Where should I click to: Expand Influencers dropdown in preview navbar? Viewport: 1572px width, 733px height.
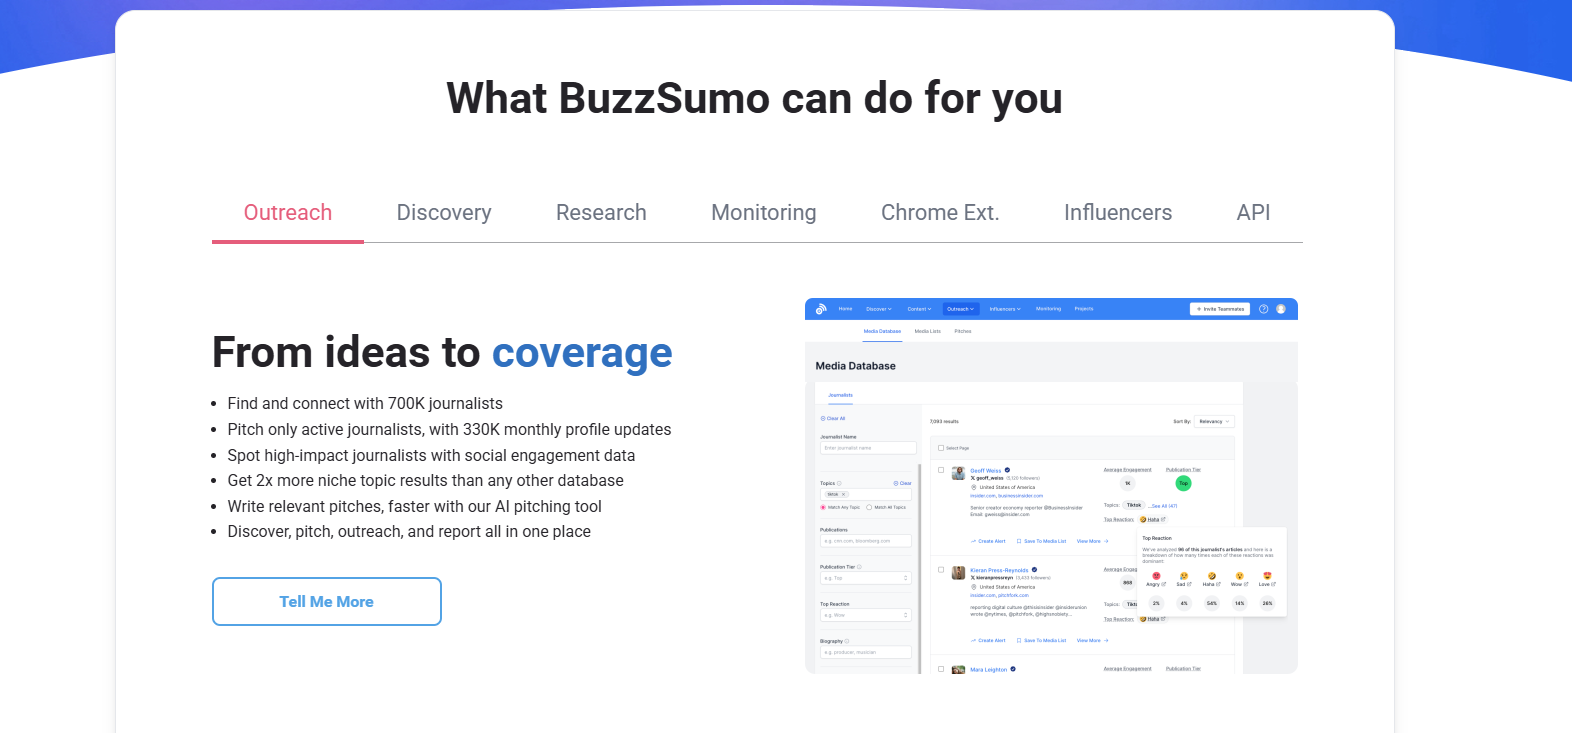1005,309
